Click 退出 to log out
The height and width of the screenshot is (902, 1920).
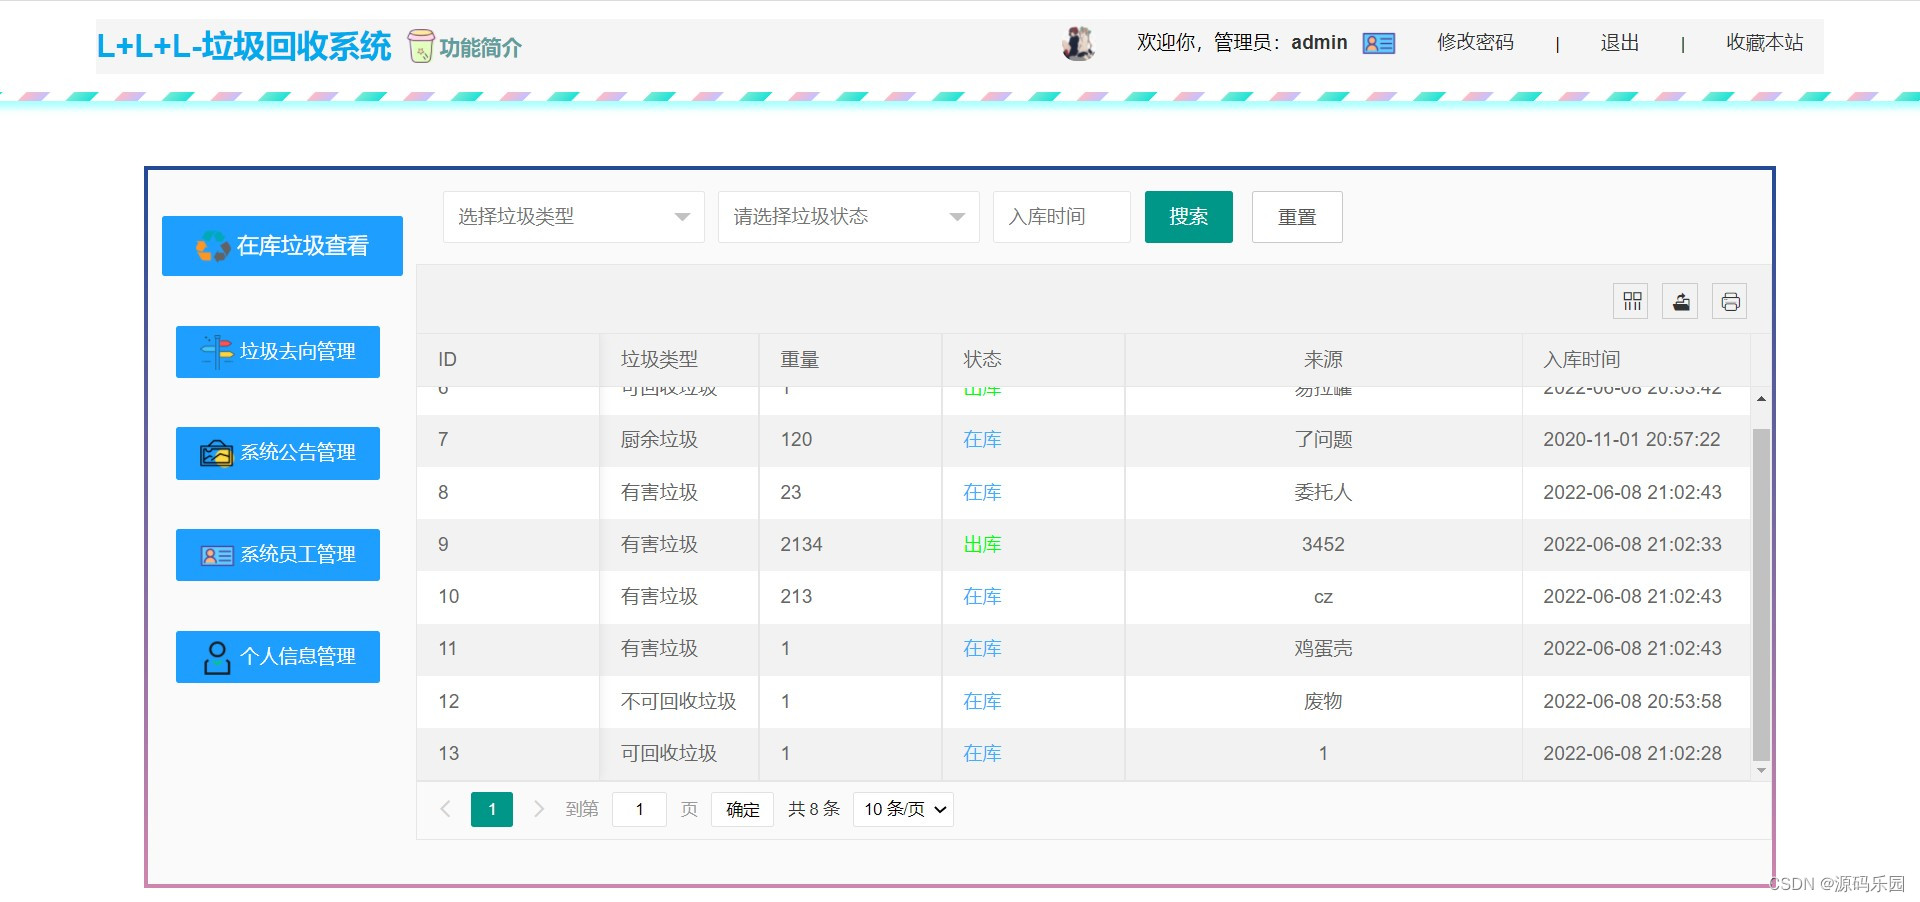coord(1619,43)
